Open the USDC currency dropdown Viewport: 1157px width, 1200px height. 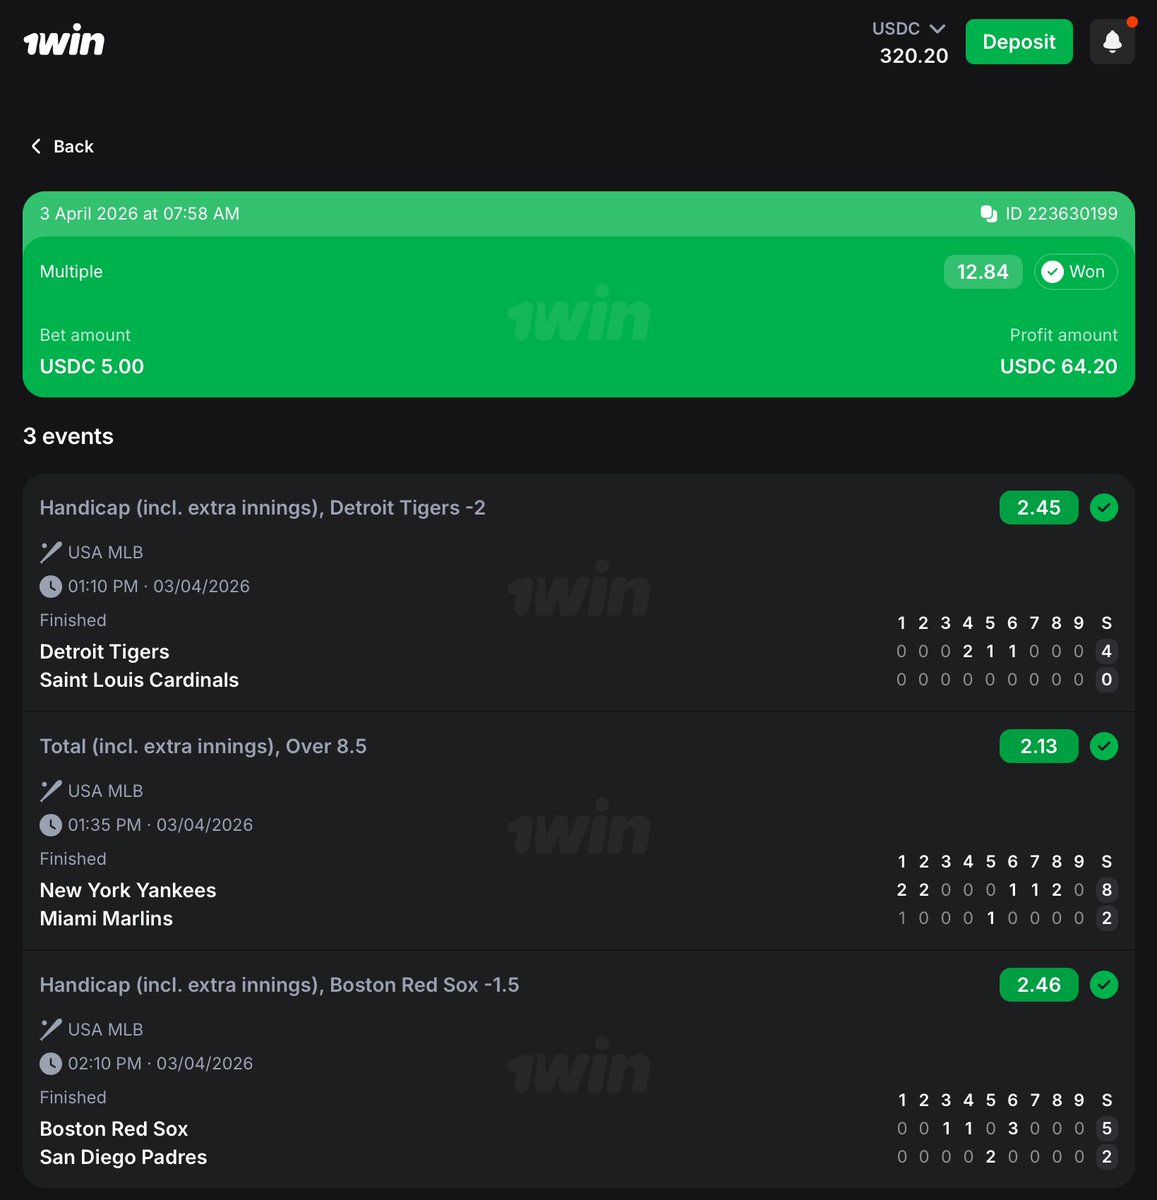click(908, 29)
